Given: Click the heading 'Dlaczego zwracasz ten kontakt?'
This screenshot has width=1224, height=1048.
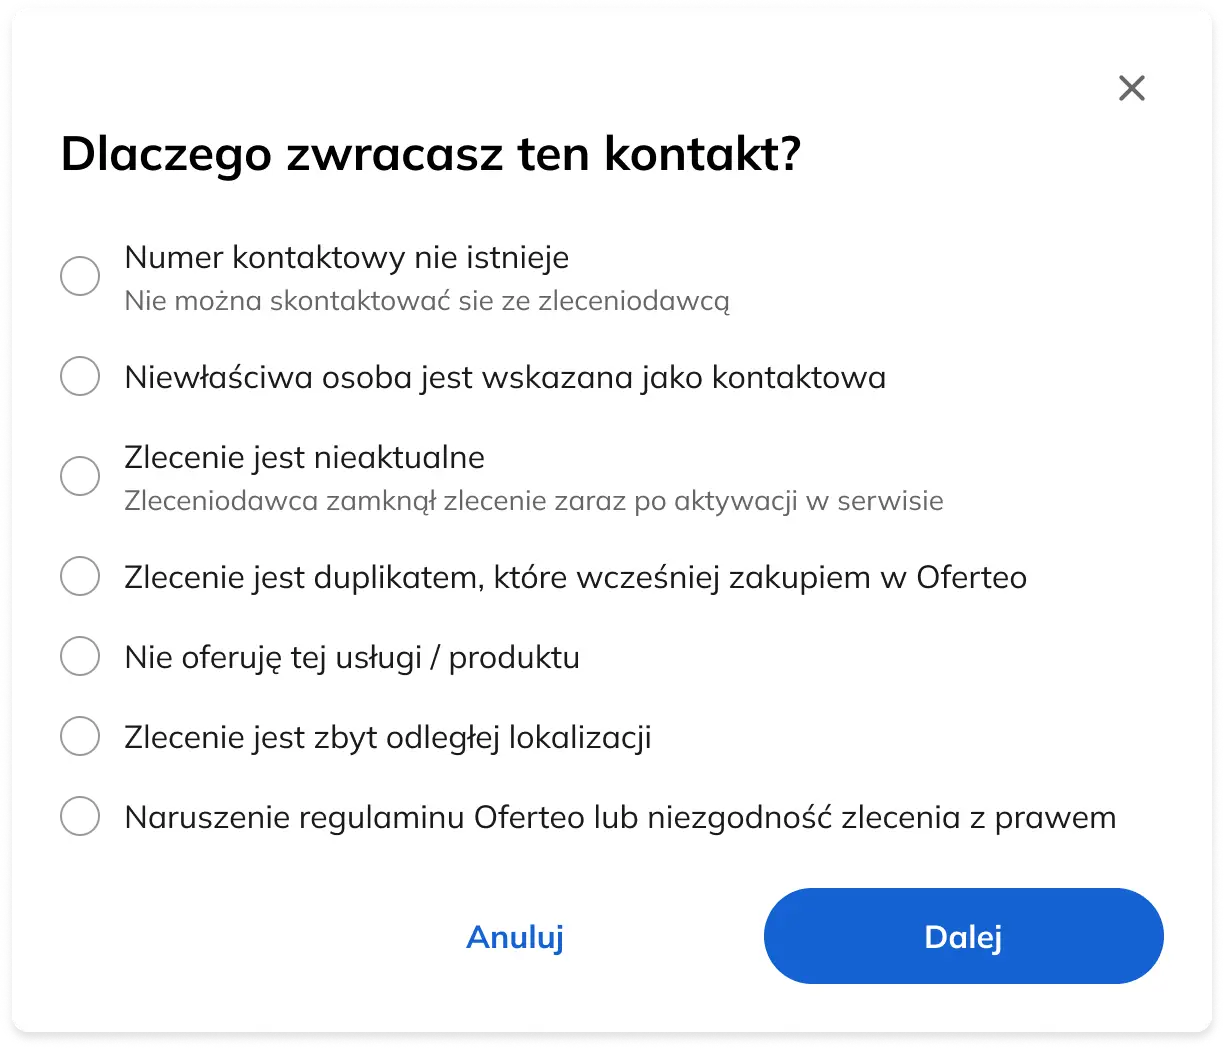Looking at the screenshot, I should pos(431,154).
